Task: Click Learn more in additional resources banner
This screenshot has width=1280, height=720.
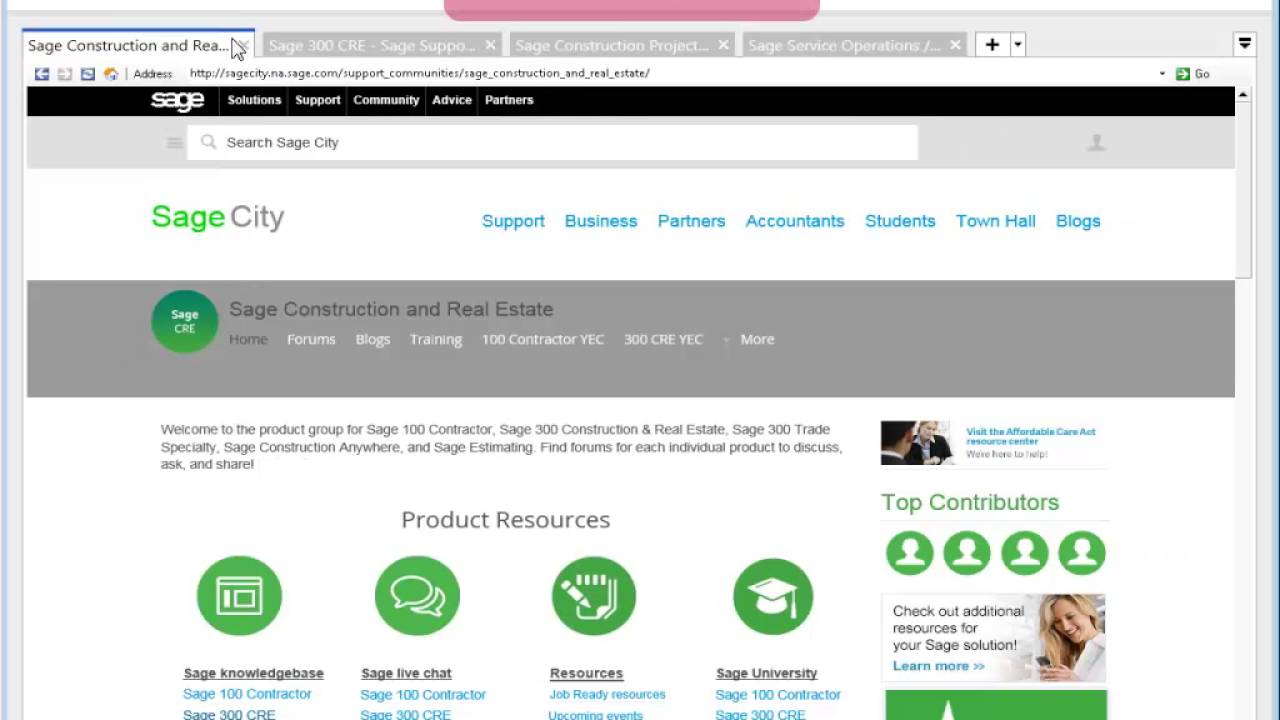Action: click(938, 666)
